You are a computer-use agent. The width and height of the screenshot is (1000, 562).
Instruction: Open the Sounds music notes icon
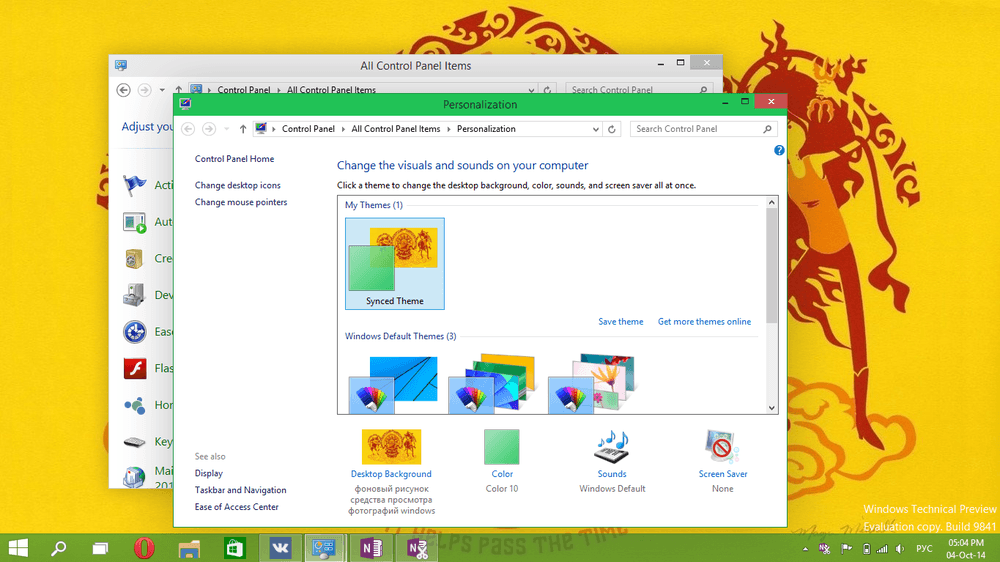point(612,447)
